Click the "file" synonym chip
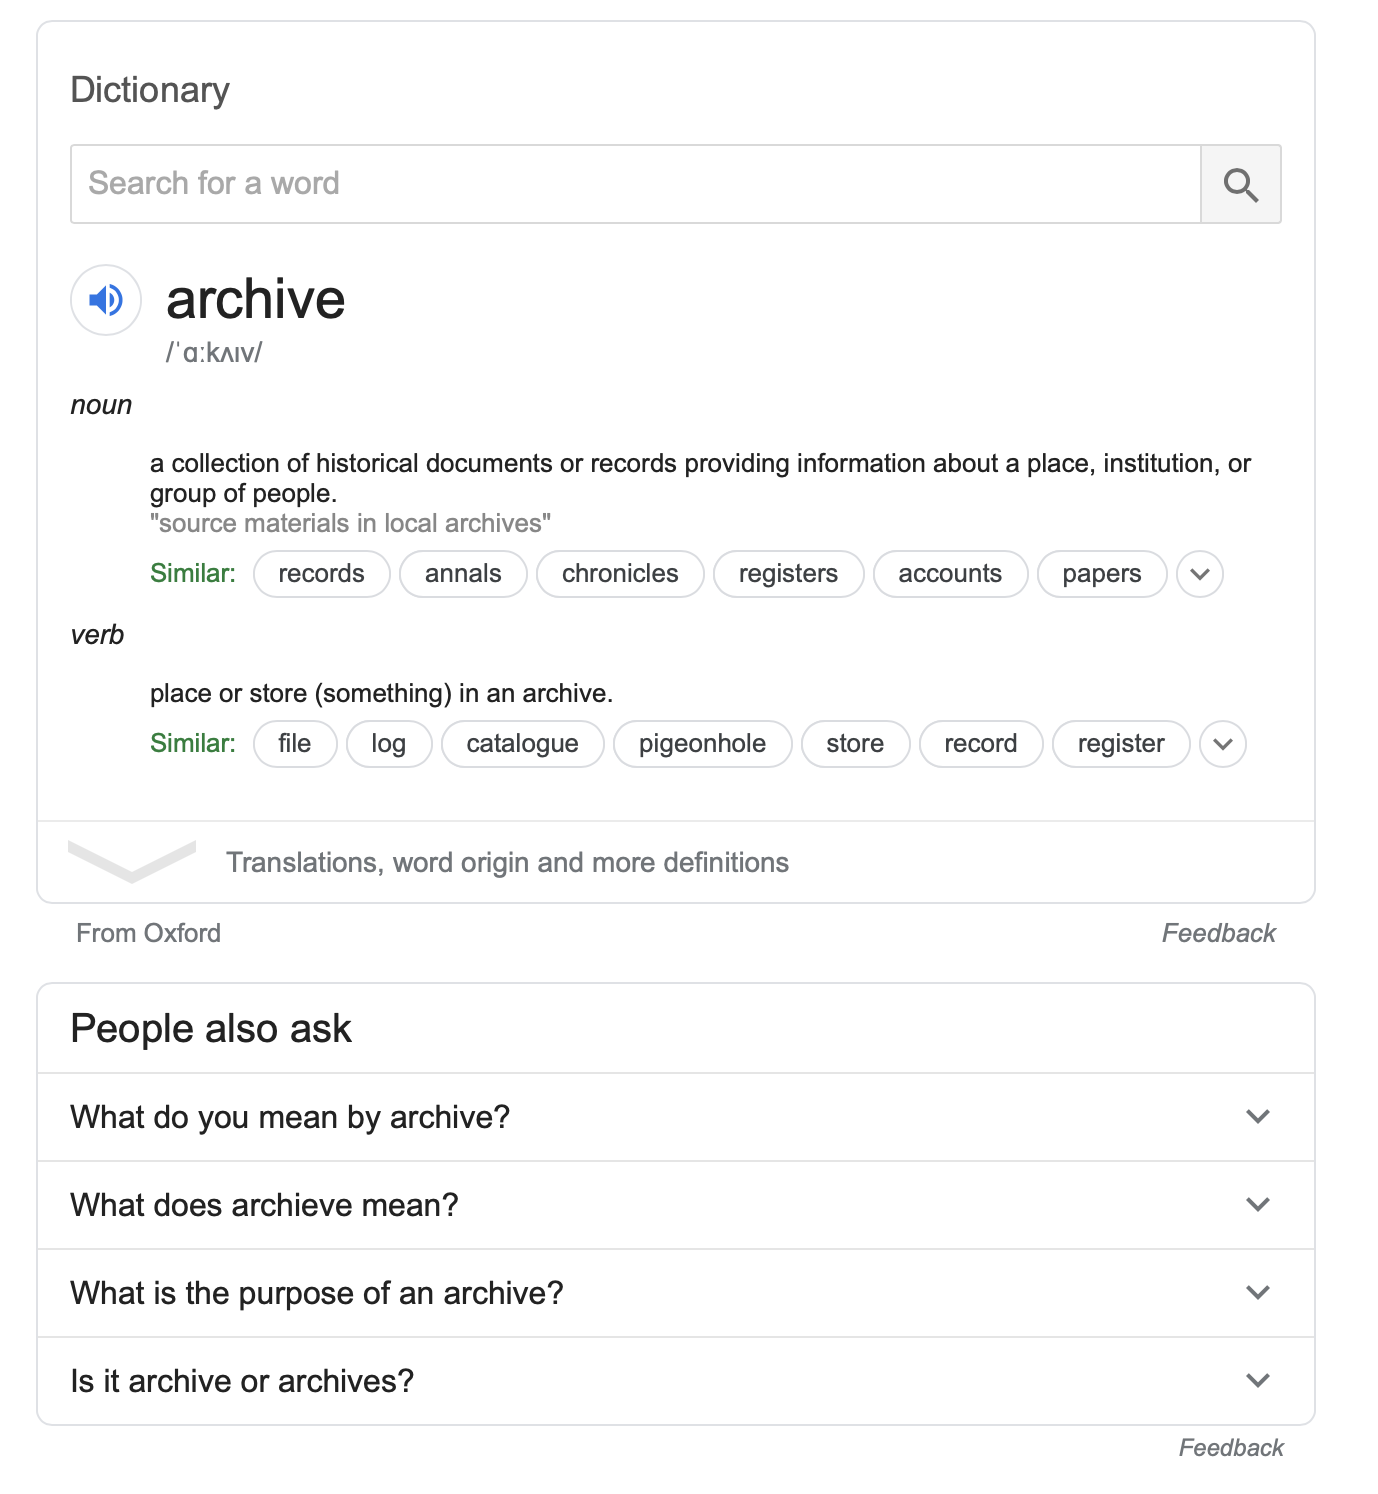The width and height of the screenshot is (1378, 1494). coord(295,744)
